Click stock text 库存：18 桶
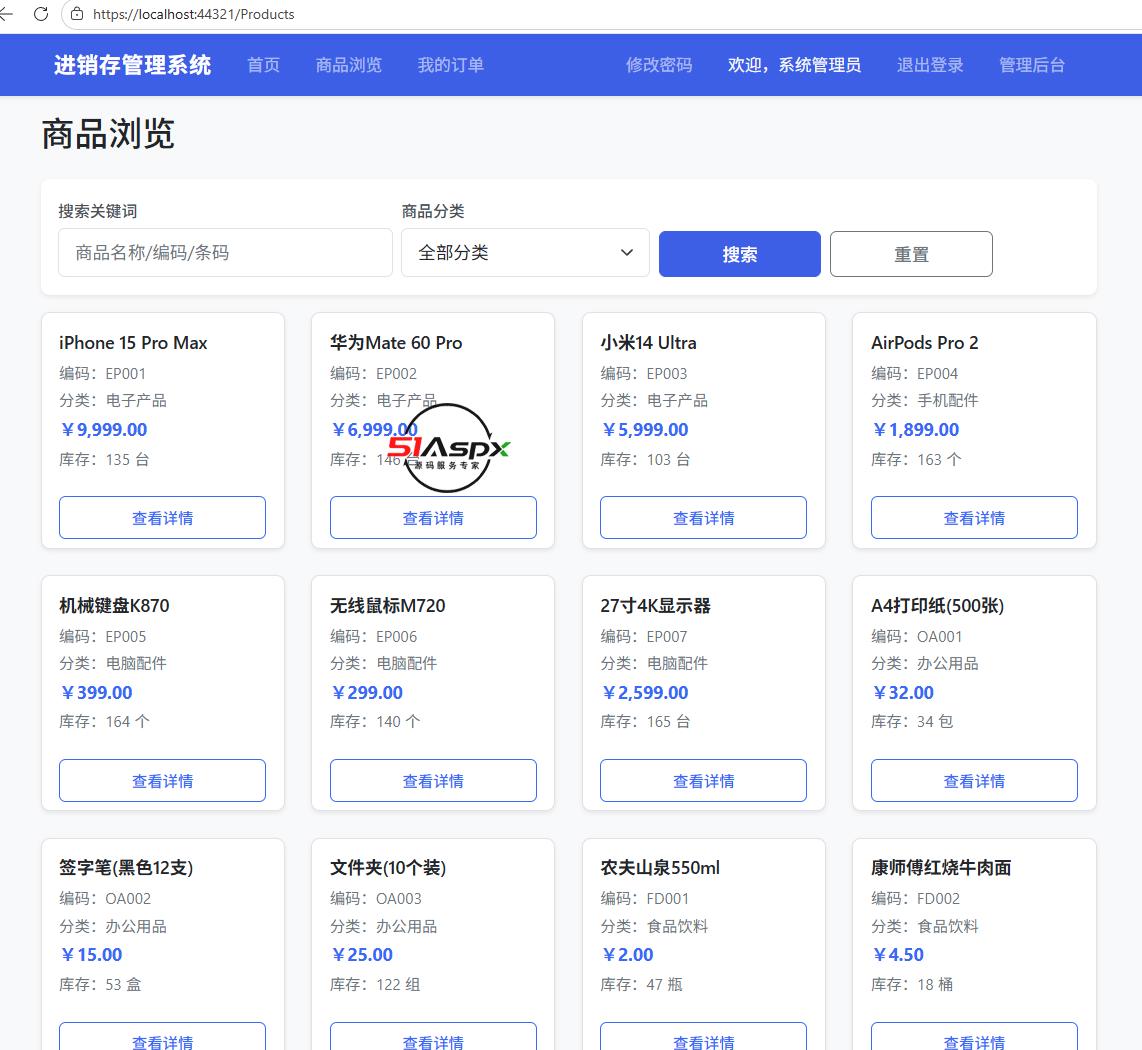This screenshot has width=1142, height=1050. pos(912,984)
